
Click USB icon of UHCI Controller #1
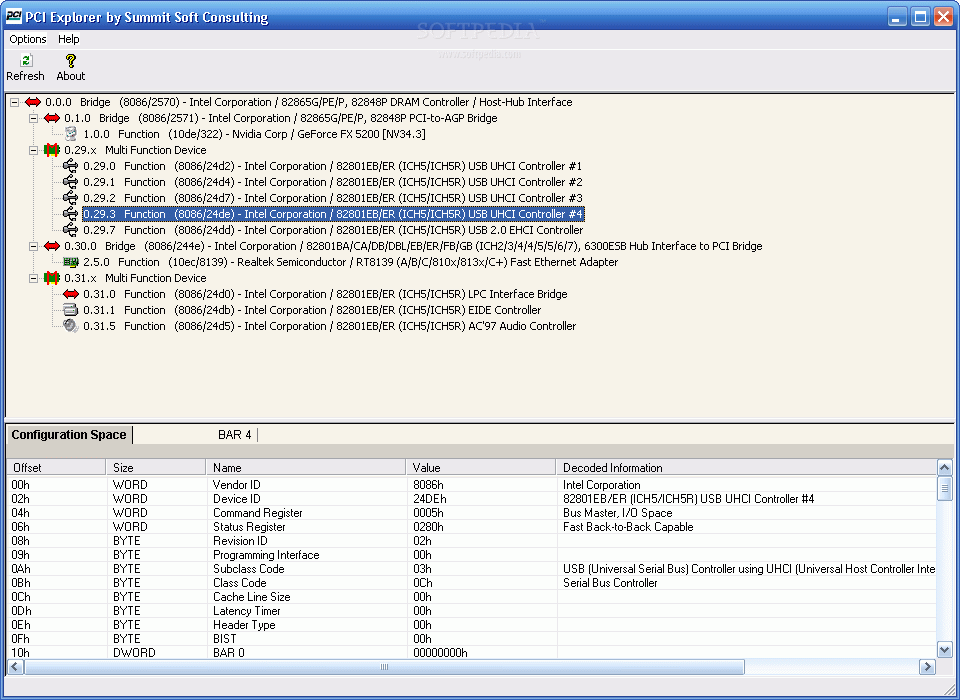point(71,166)
